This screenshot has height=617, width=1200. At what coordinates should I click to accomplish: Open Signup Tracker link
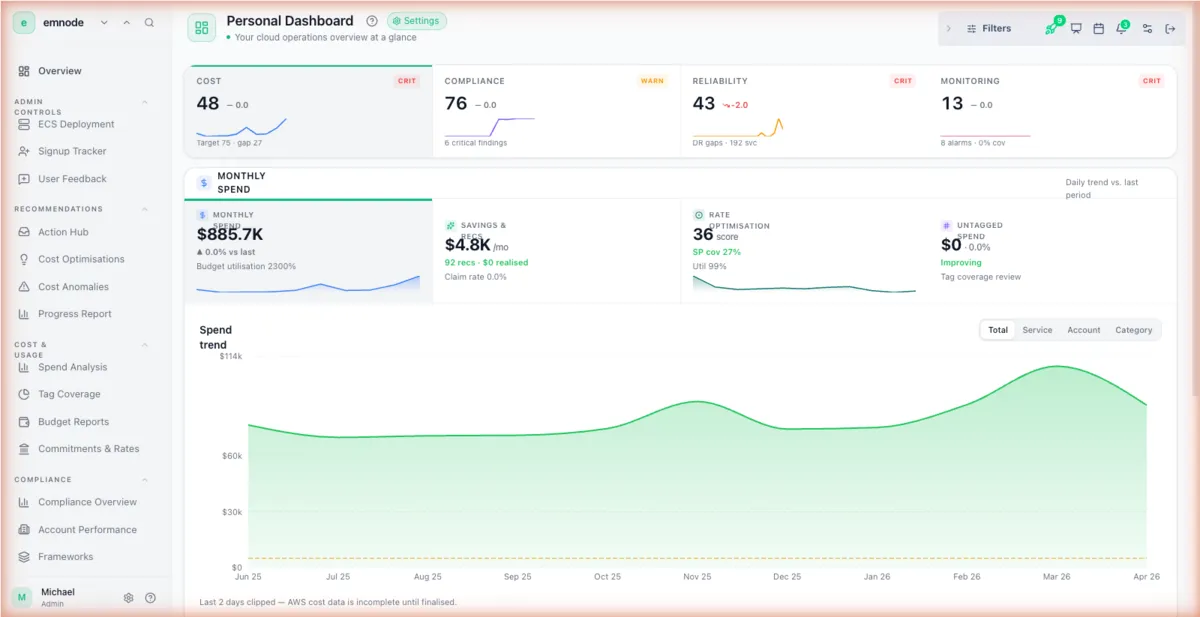(72, 151)
